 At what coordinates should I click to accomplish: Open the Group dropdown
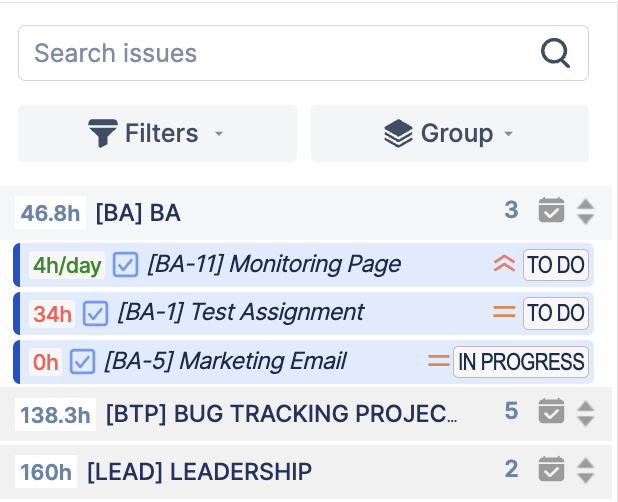click(449, 133)
